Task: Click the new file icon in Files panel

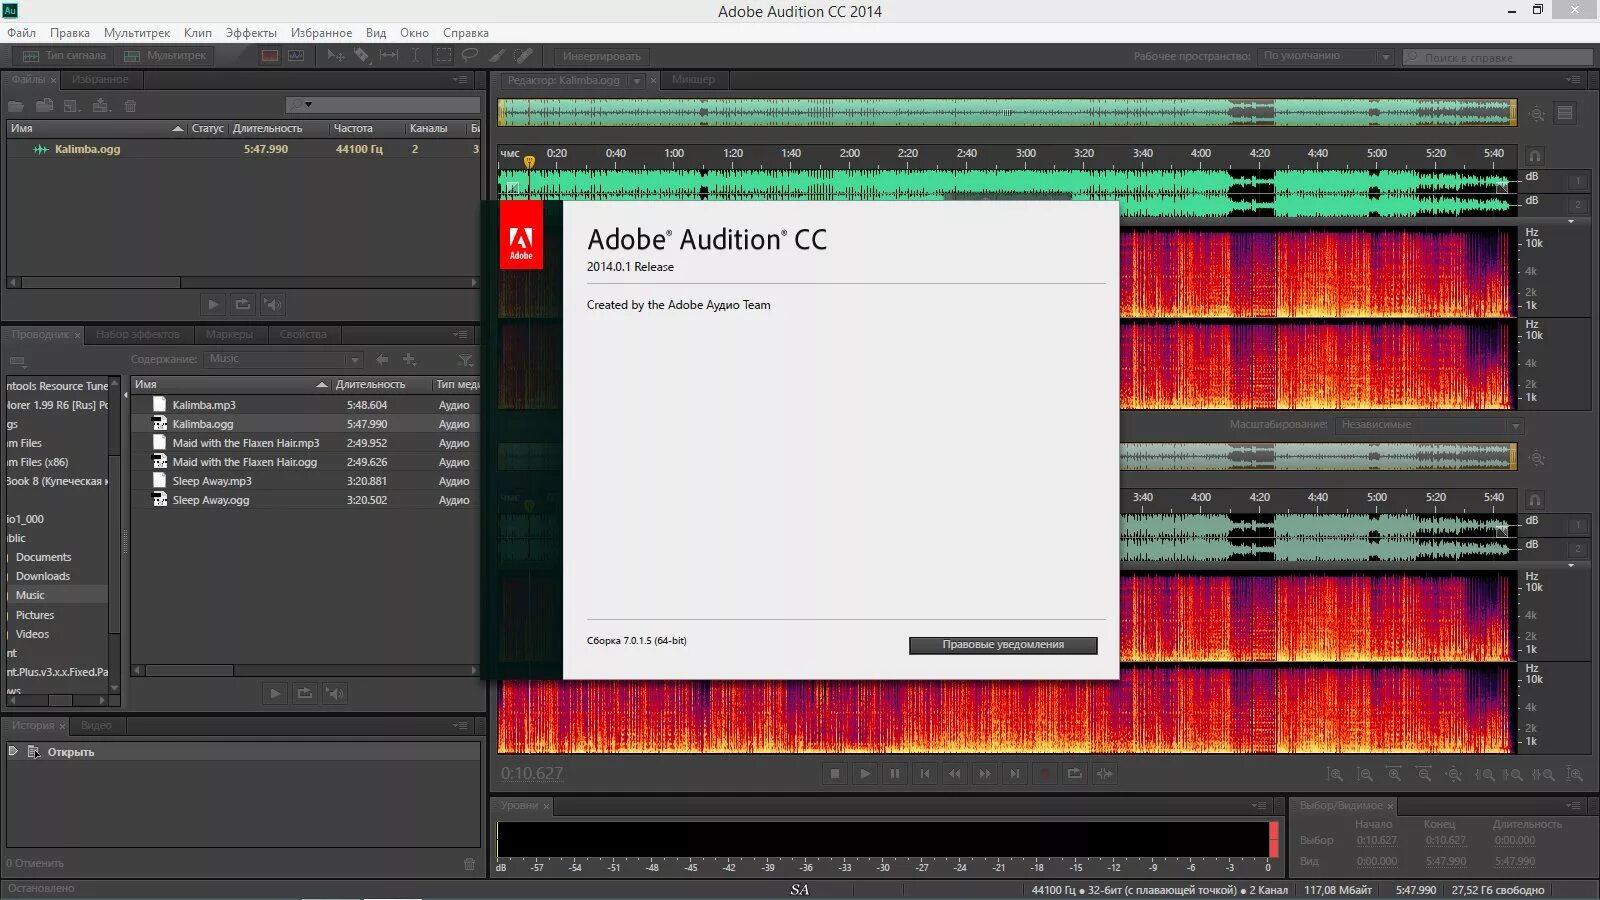Action: coord(72,105)
